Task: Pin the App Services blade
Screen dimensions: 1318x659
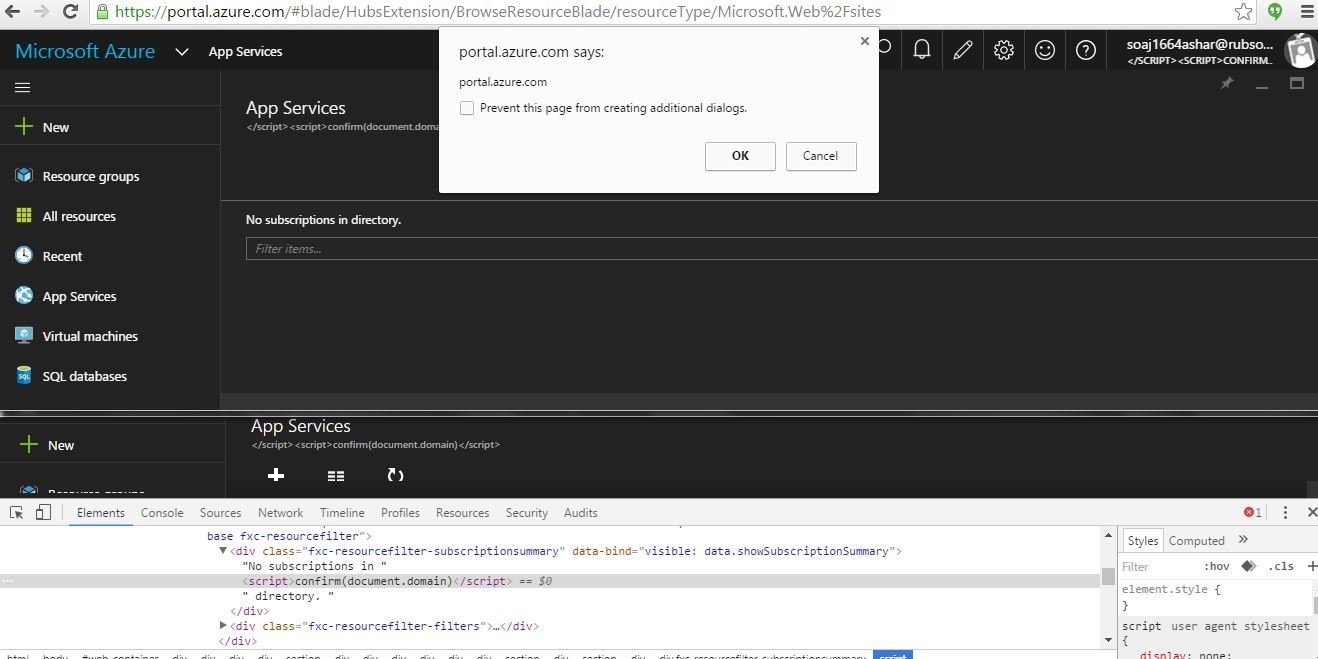Action: 1227,84
